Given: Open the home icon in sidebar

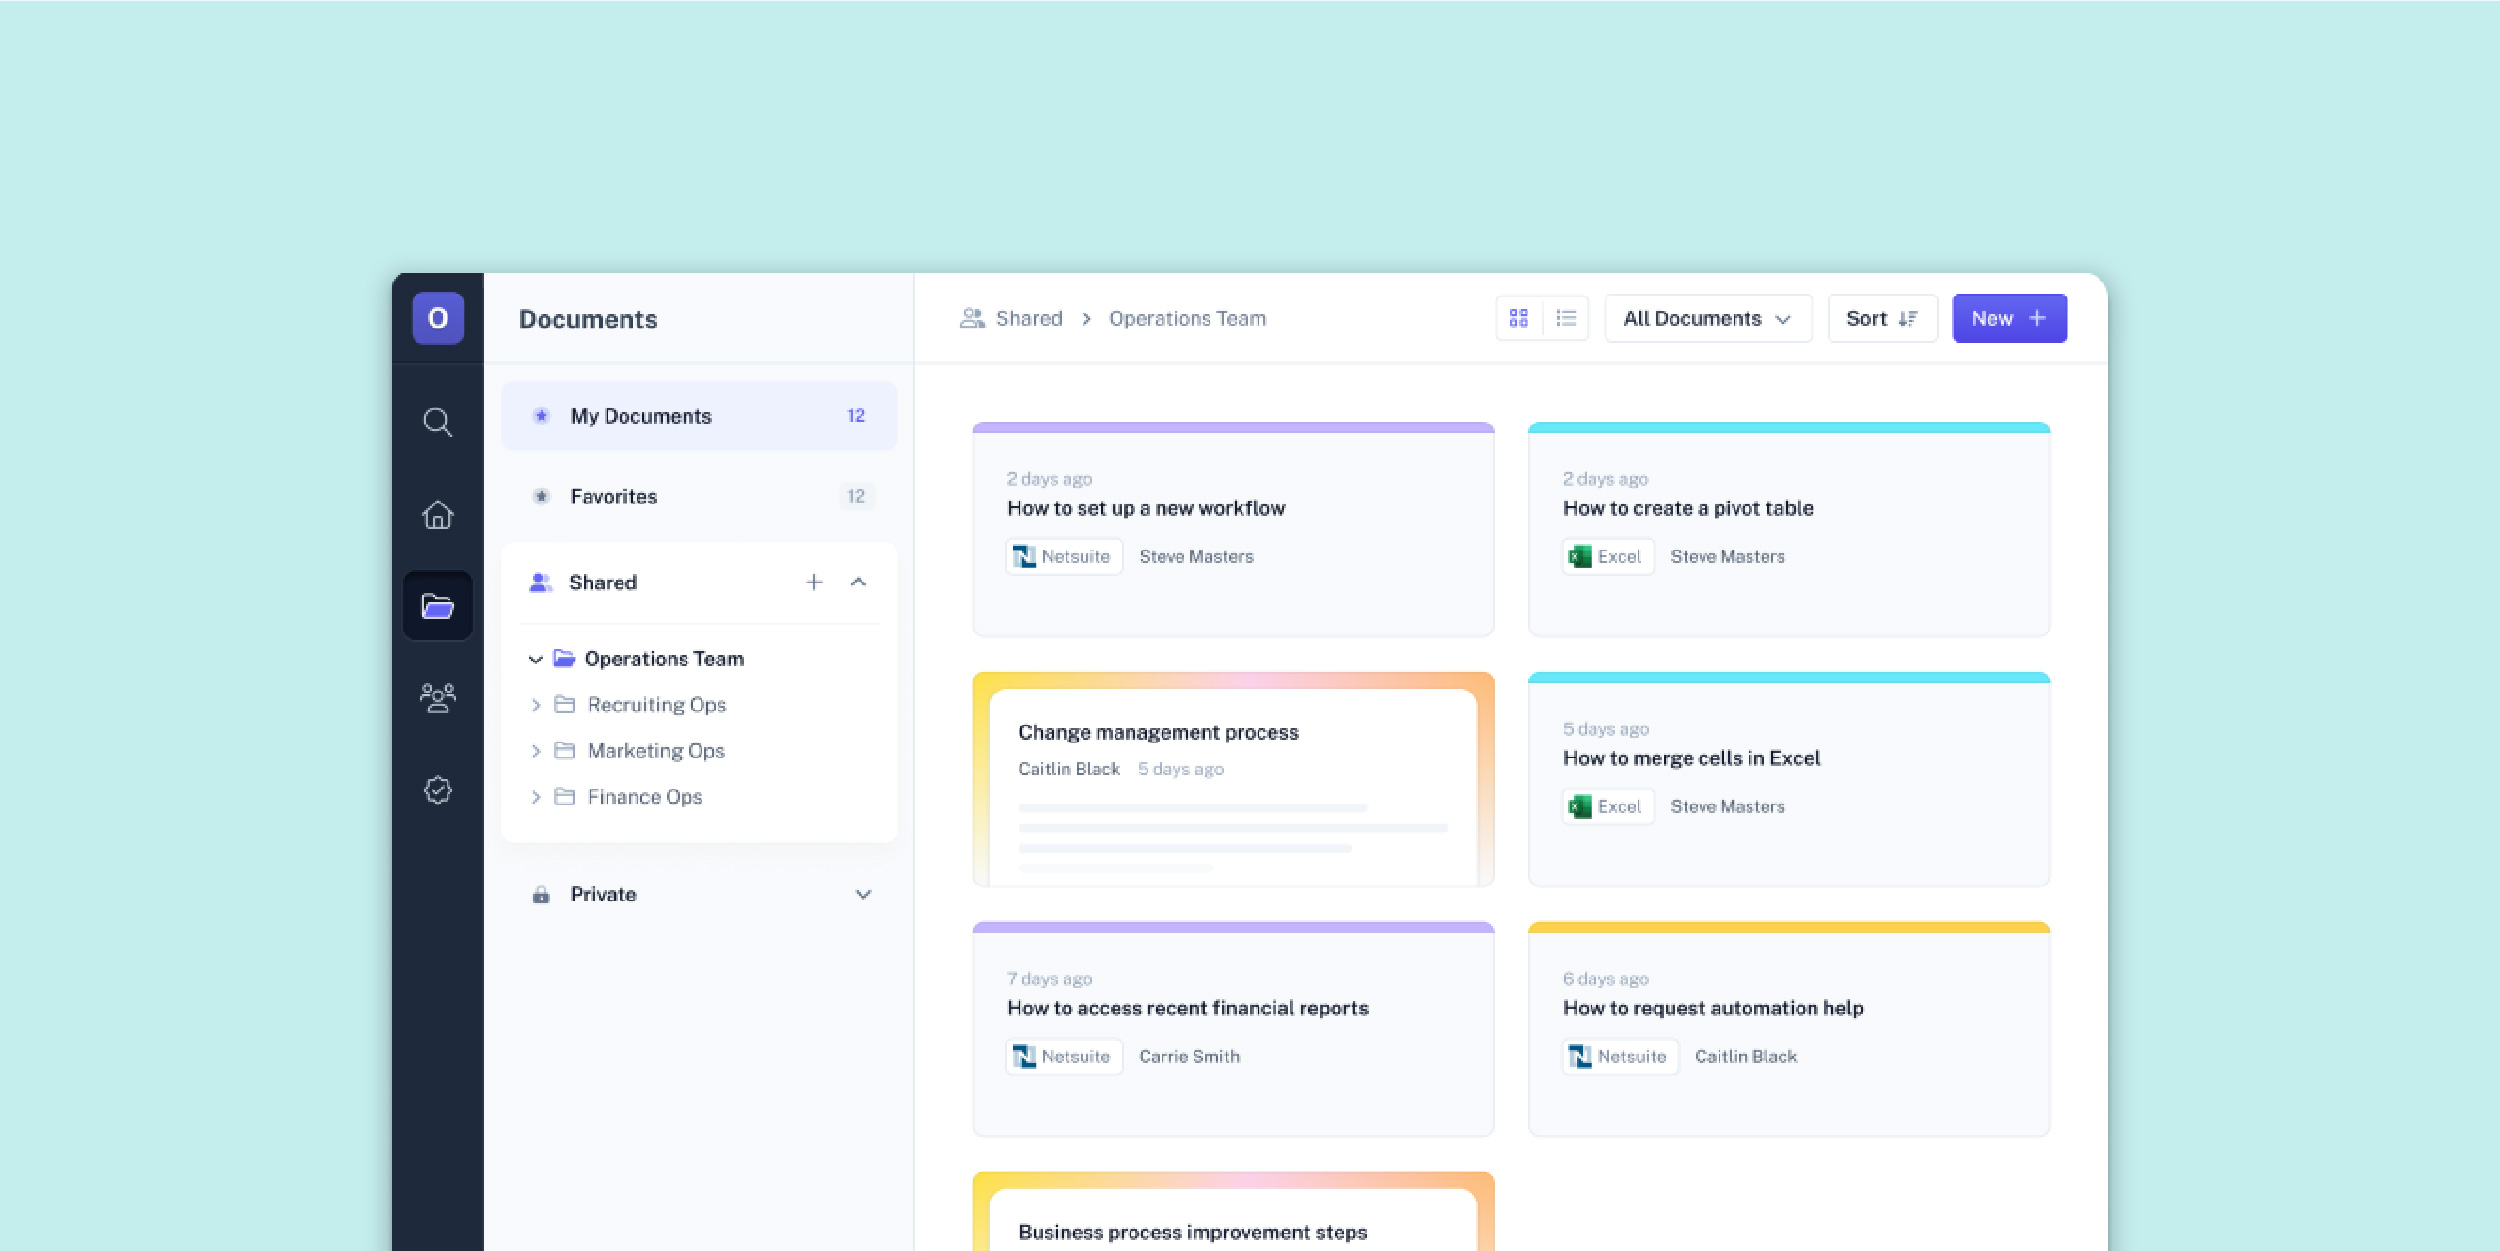Looking at the screenshot, I should 437,515.
